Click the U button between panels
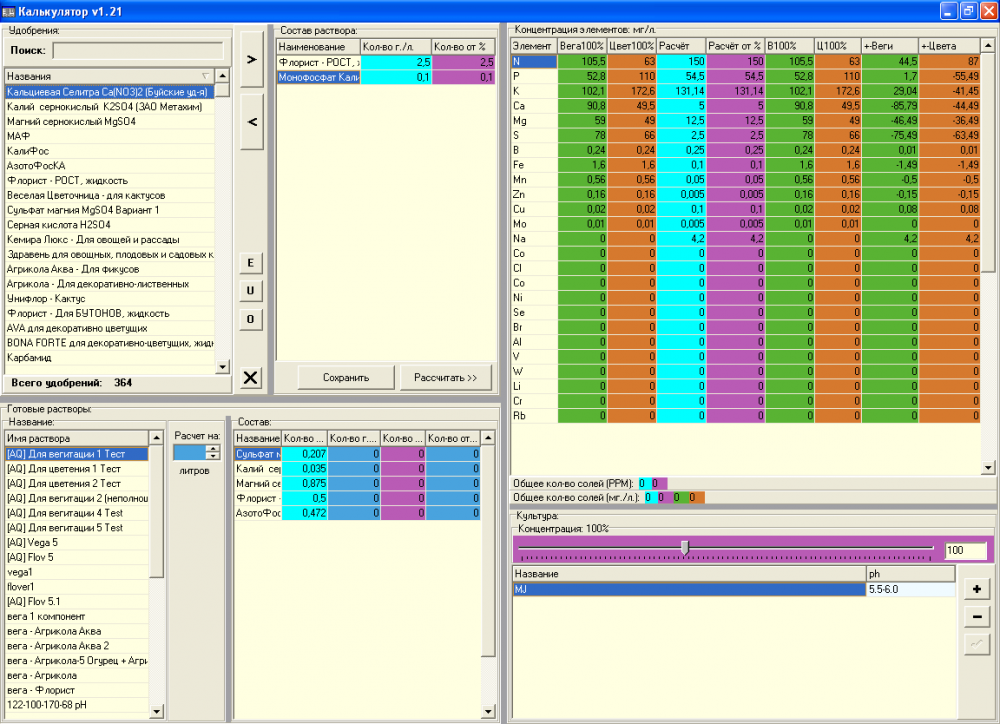The height and width of the screenshot is (724, 1000). [251, 291]
